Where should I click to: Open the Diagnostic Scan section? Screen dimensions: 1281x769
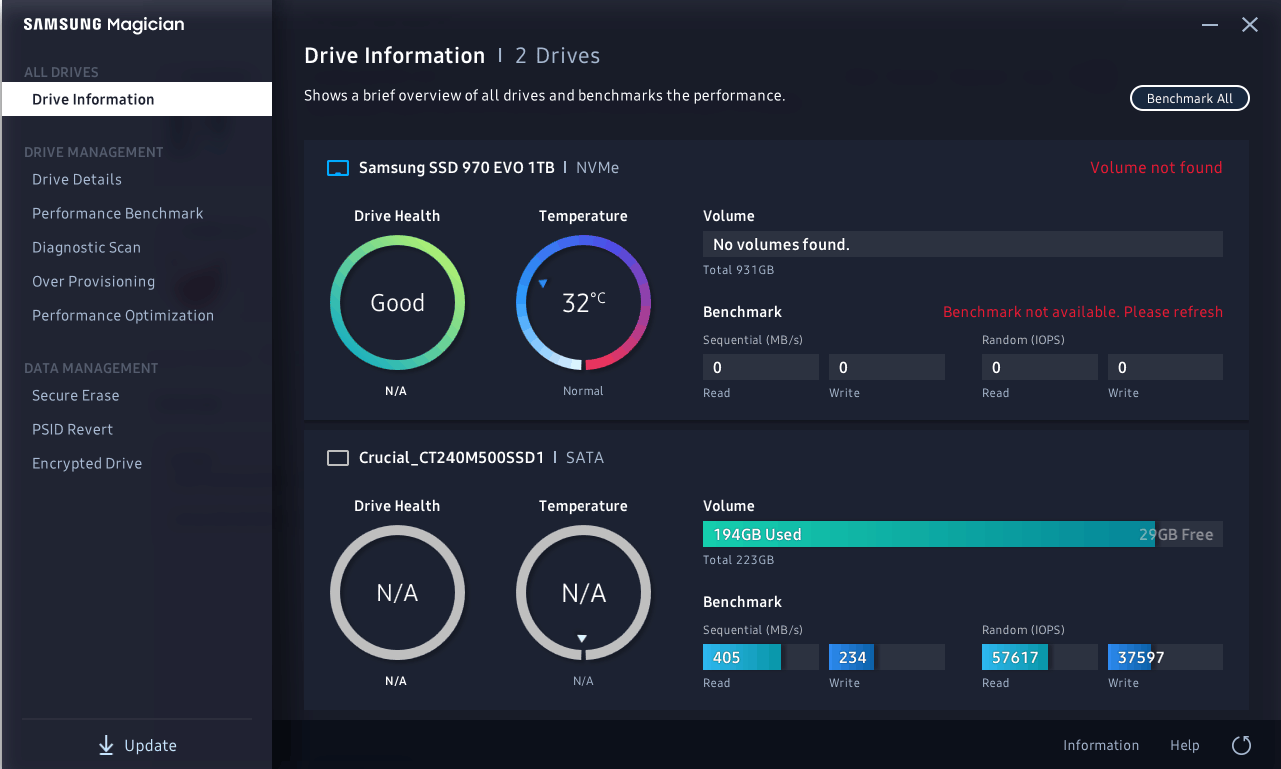(x=86, y=248)
